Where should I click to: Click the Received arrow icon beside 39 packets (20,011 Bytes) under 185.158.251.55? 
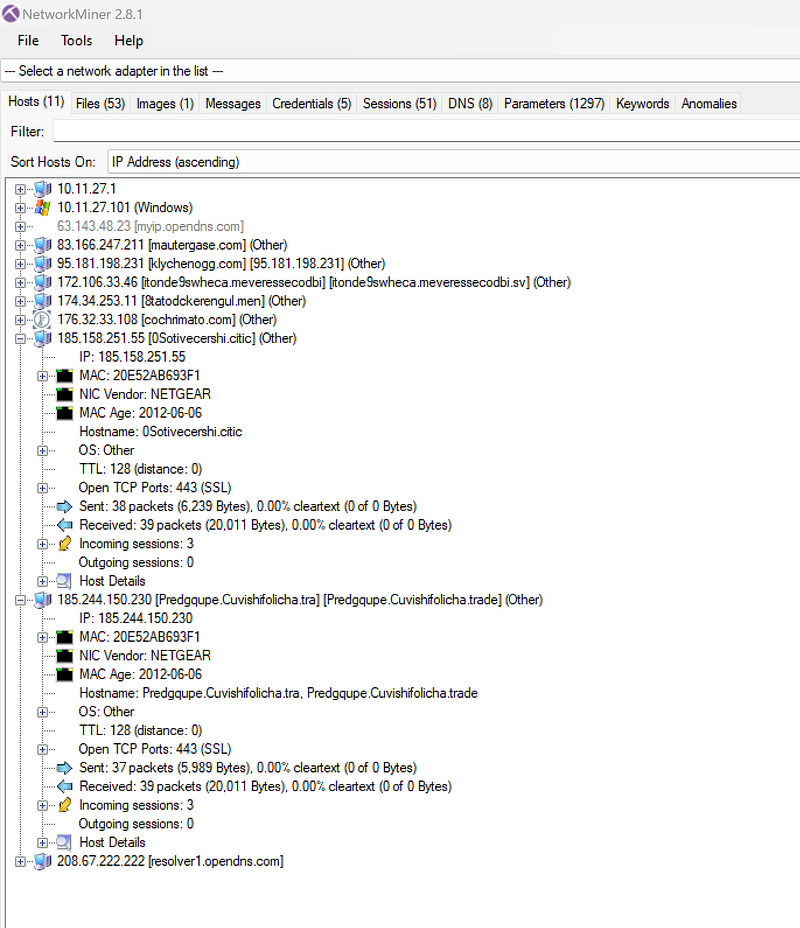(x=64, y=525)
